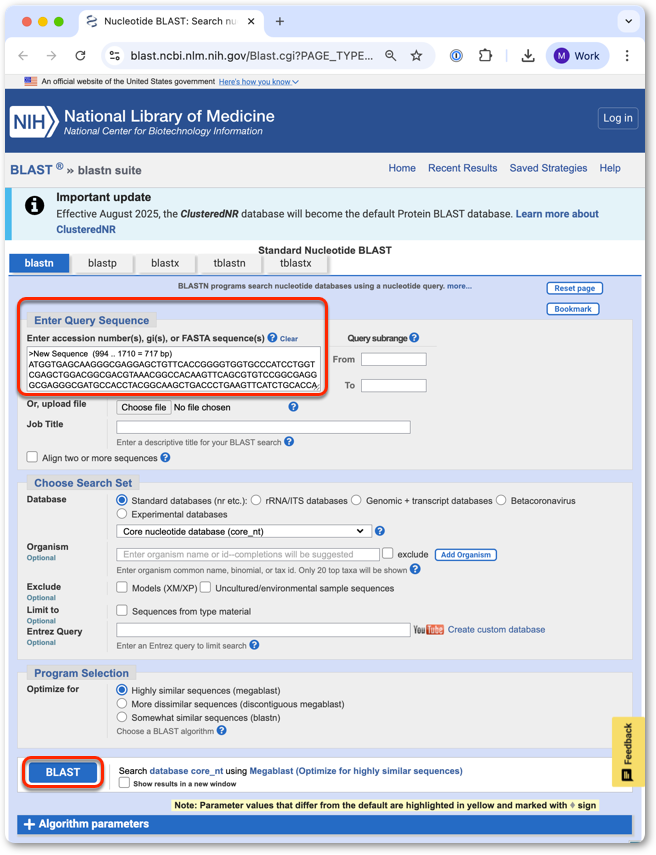The height and width of the screenshot is (855, 656).
Task: Select rRNA/ITS databases radio button
Action: pyautogui.click(x=256, y=500)
